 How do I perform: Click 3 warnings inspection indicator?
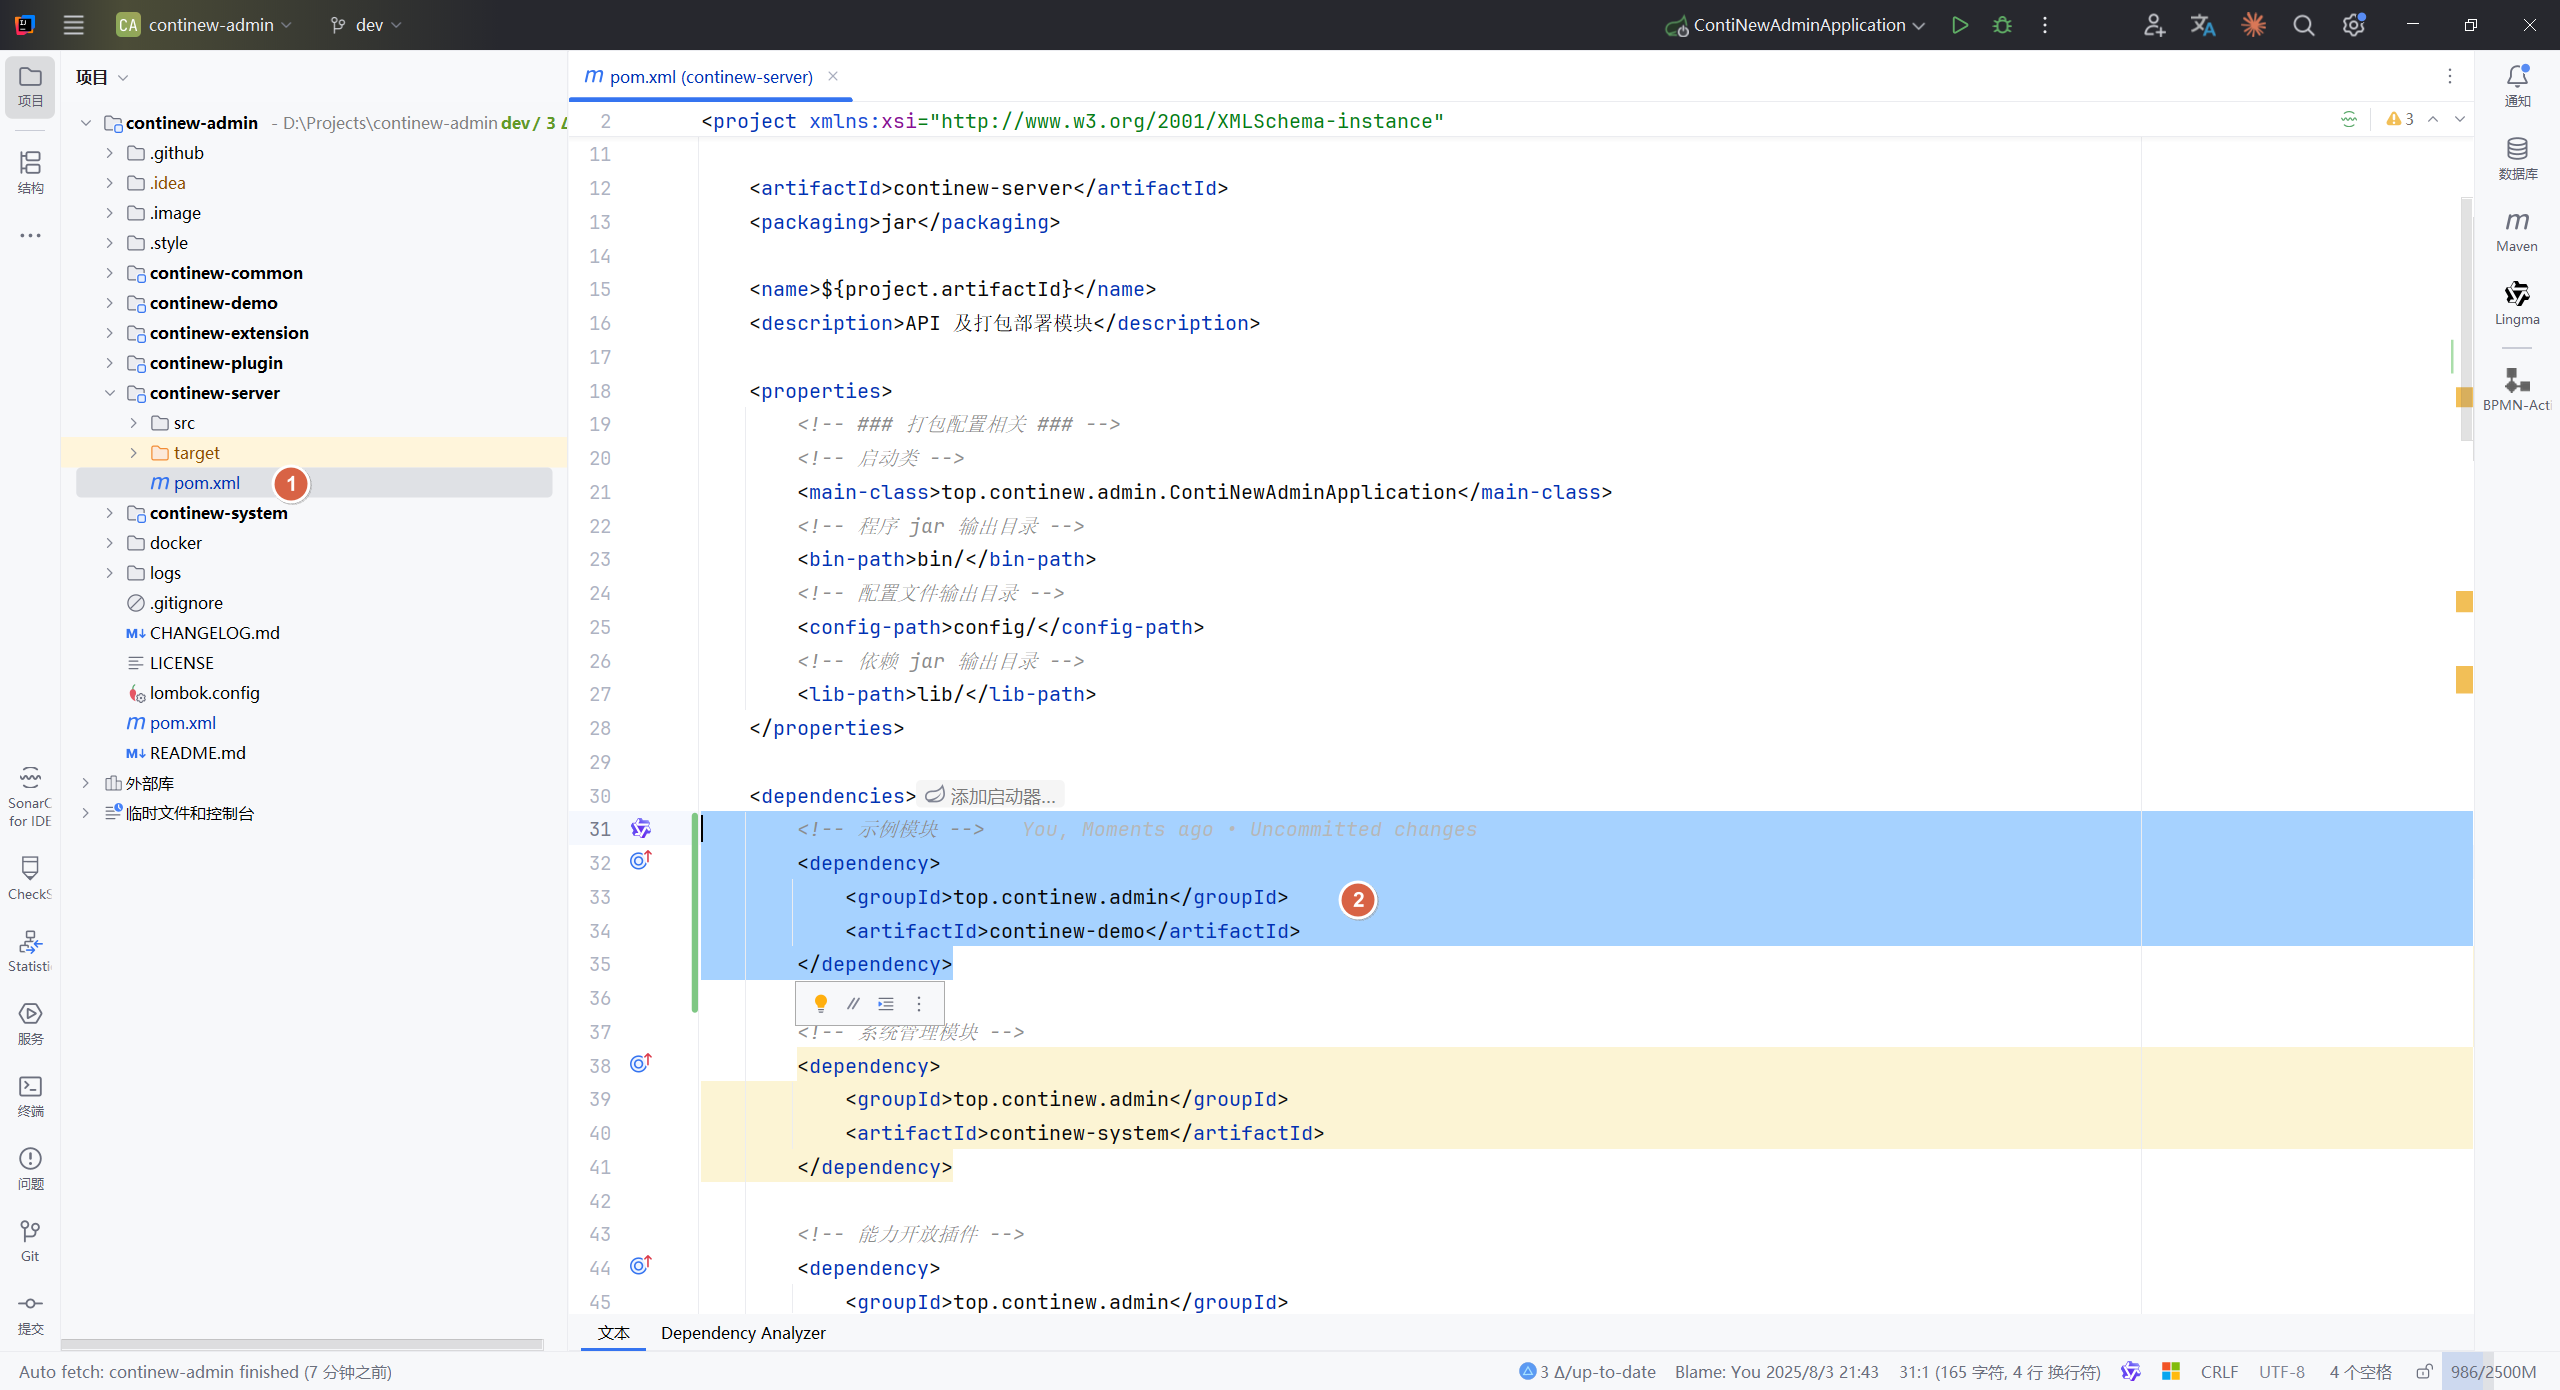pyautogui.click(x=2400, y=119)
